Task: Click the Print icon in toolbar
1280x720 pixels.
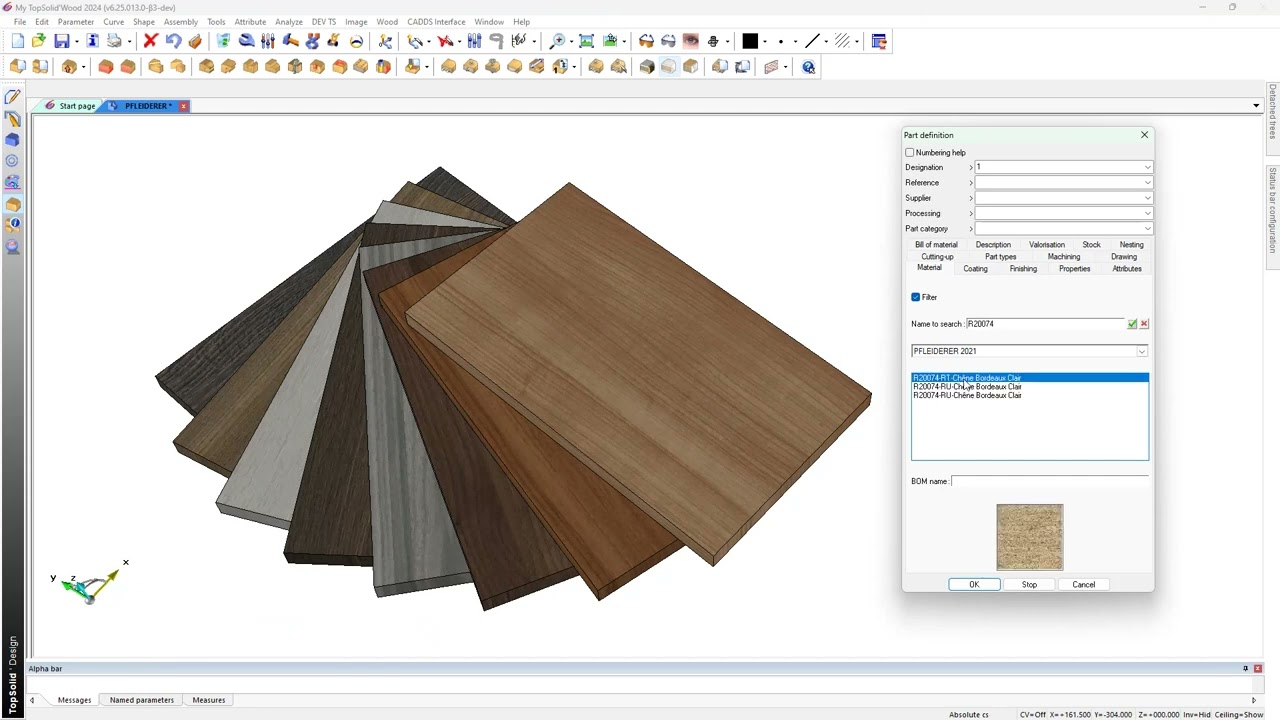Action: (115, 41)
